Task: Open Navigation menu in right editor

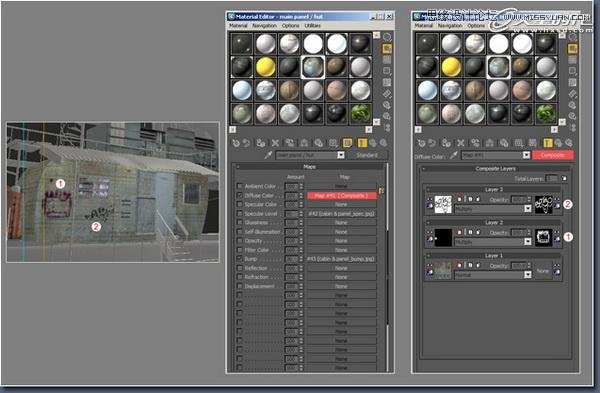Action: click(x=450, y=26)
